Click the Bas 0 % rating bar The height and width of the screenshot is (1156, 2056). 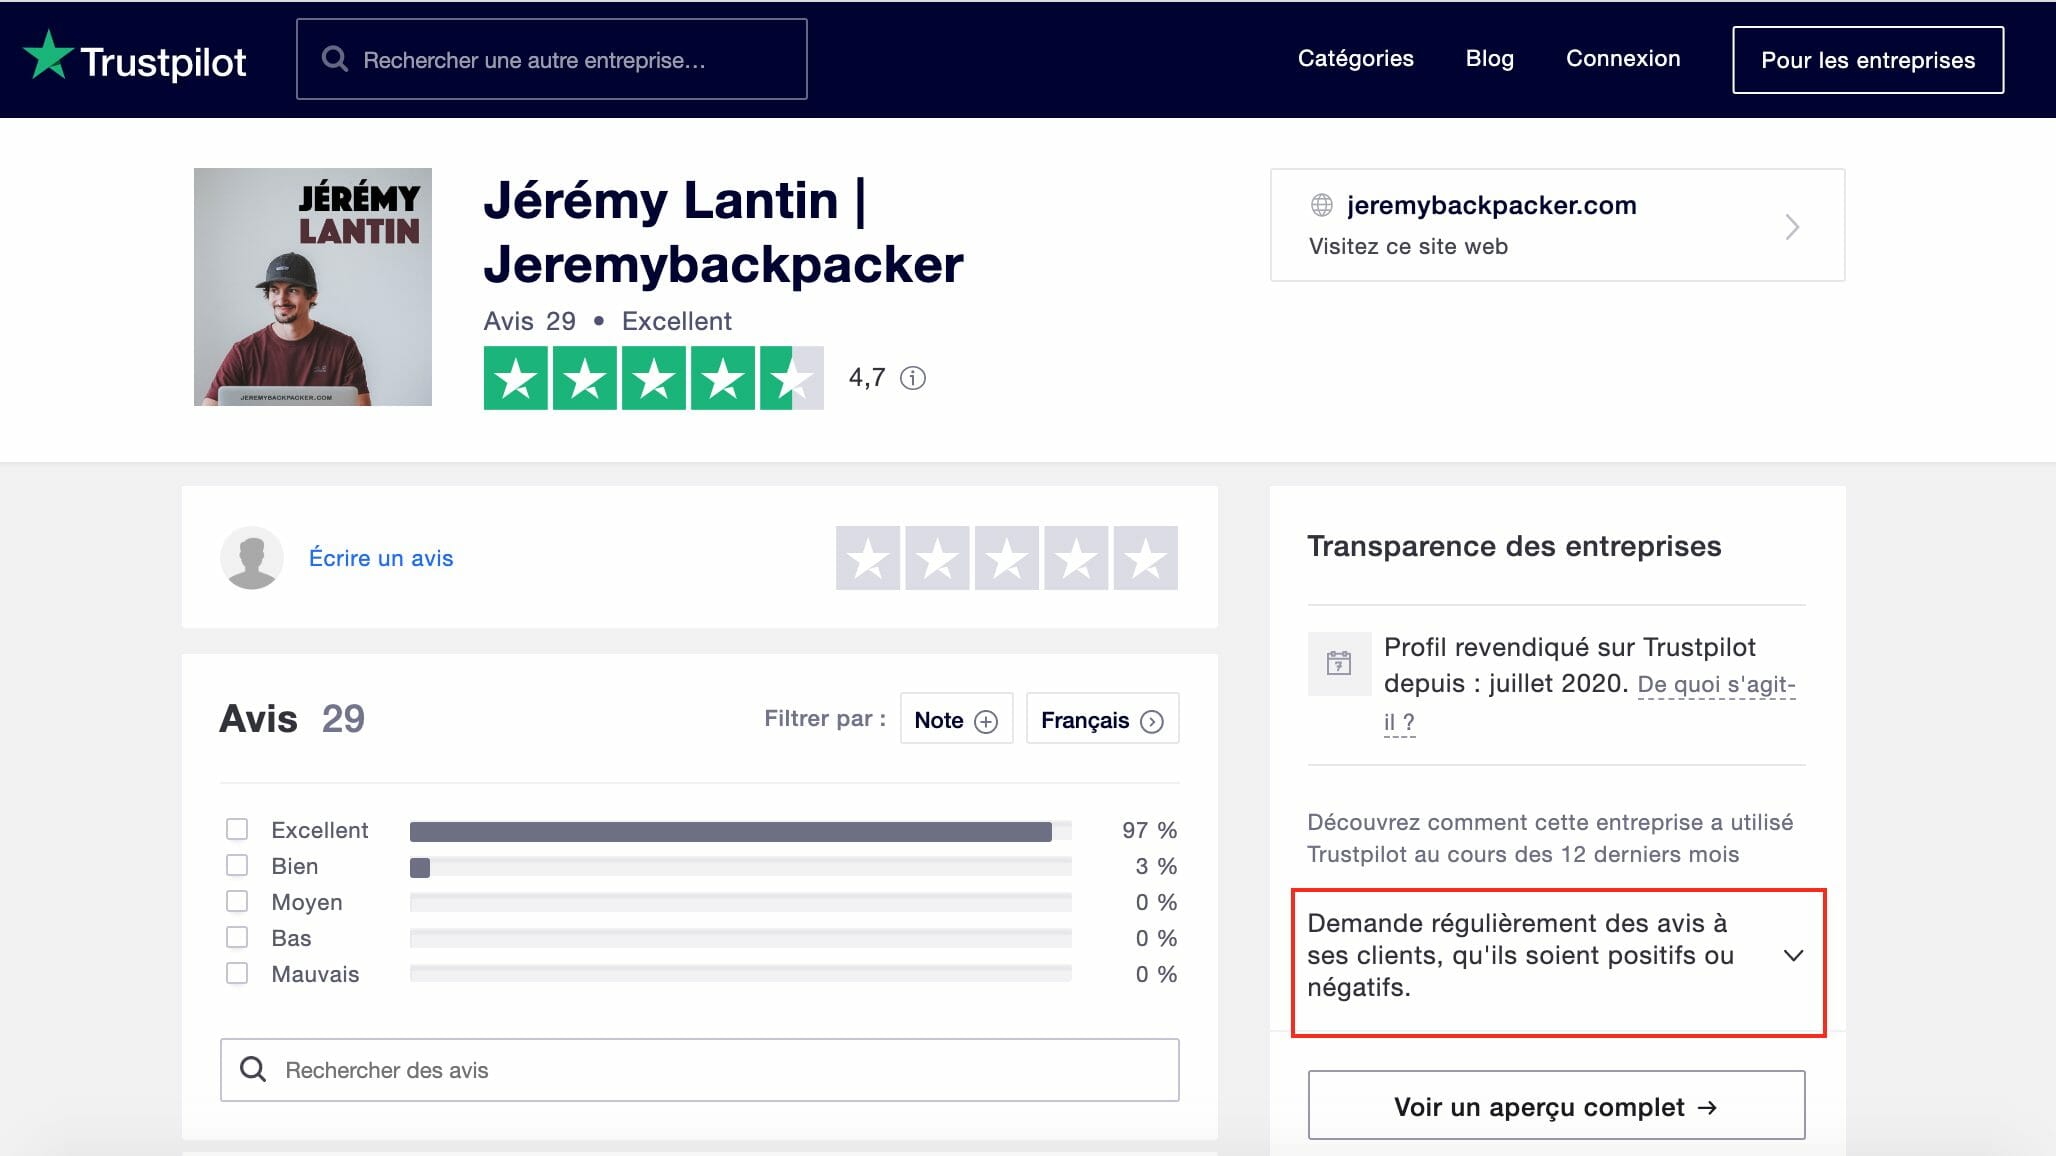[x=740, y=939]
